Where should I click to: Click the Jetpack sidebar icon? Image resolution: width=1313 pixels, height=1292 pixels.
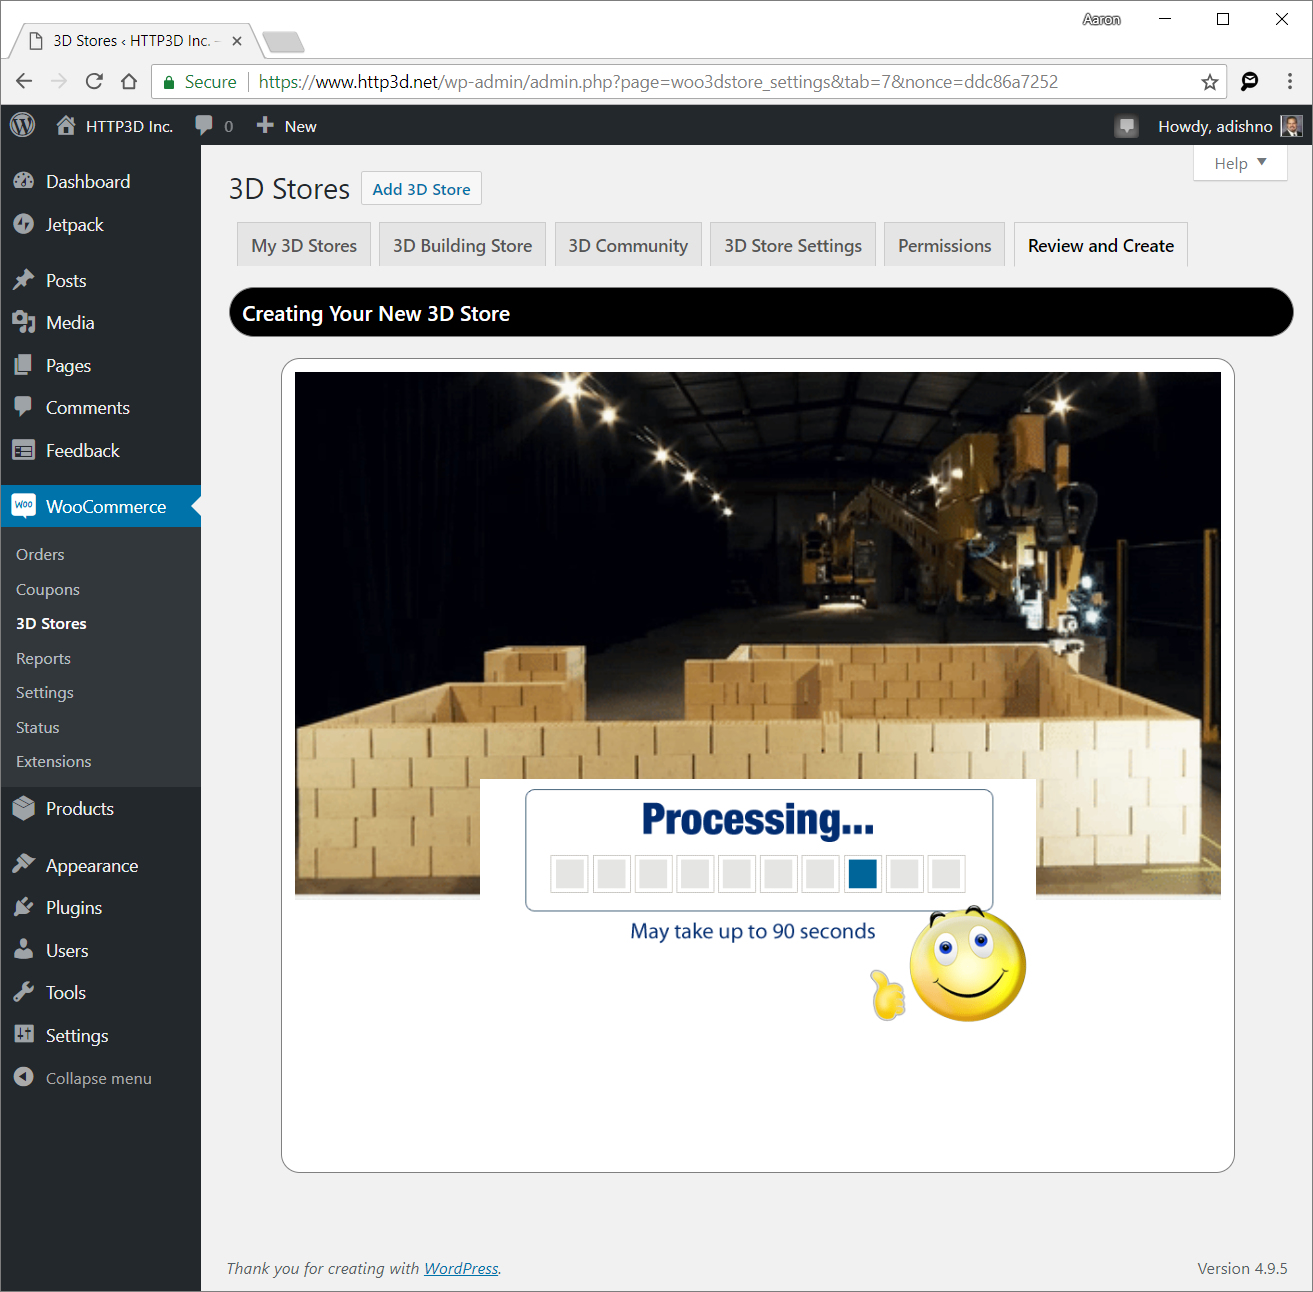pyautogui.click(x=24, y=225)
